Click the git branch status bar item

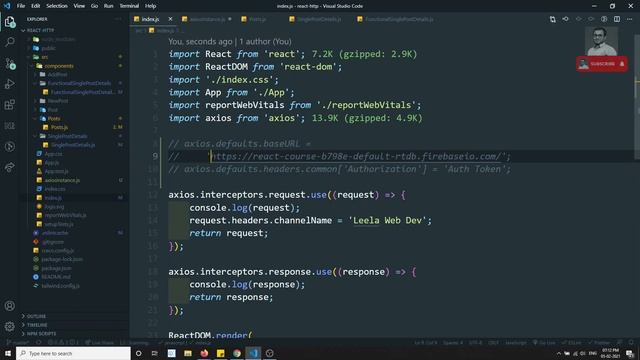[18, 343]
